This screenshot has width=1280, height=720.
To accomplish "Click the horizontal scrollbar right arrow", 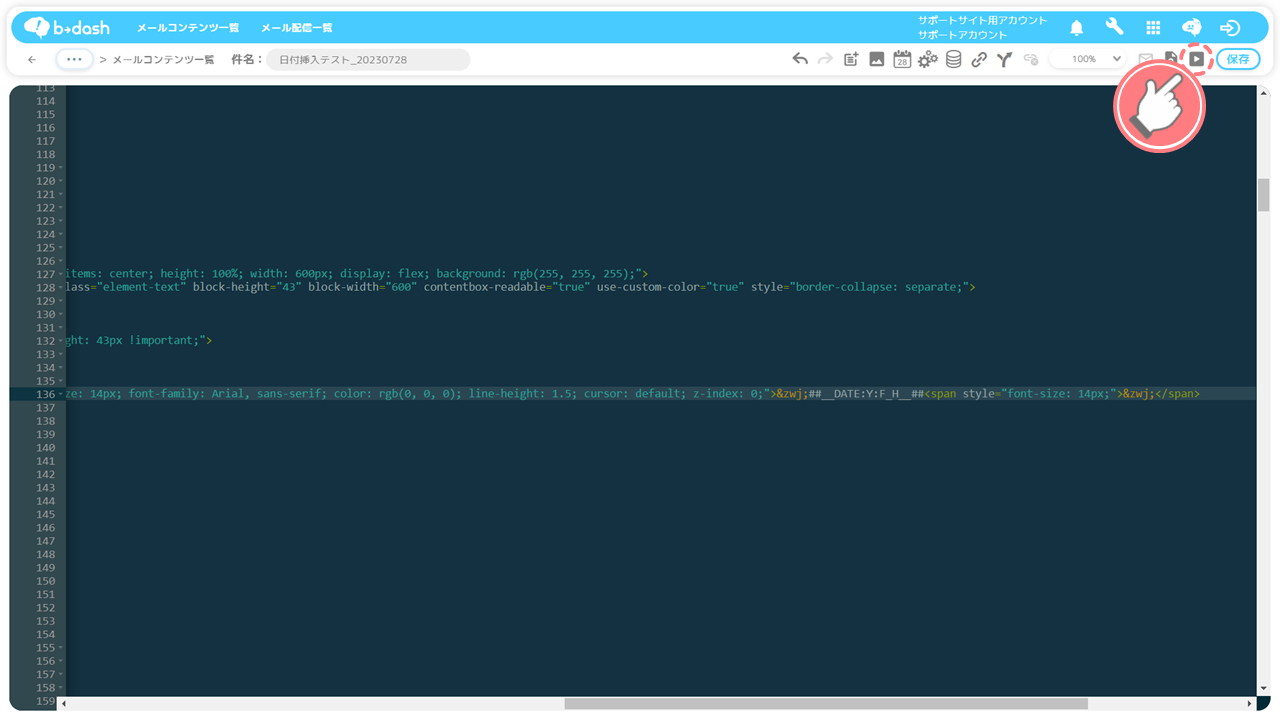I will coord(1249,703).
